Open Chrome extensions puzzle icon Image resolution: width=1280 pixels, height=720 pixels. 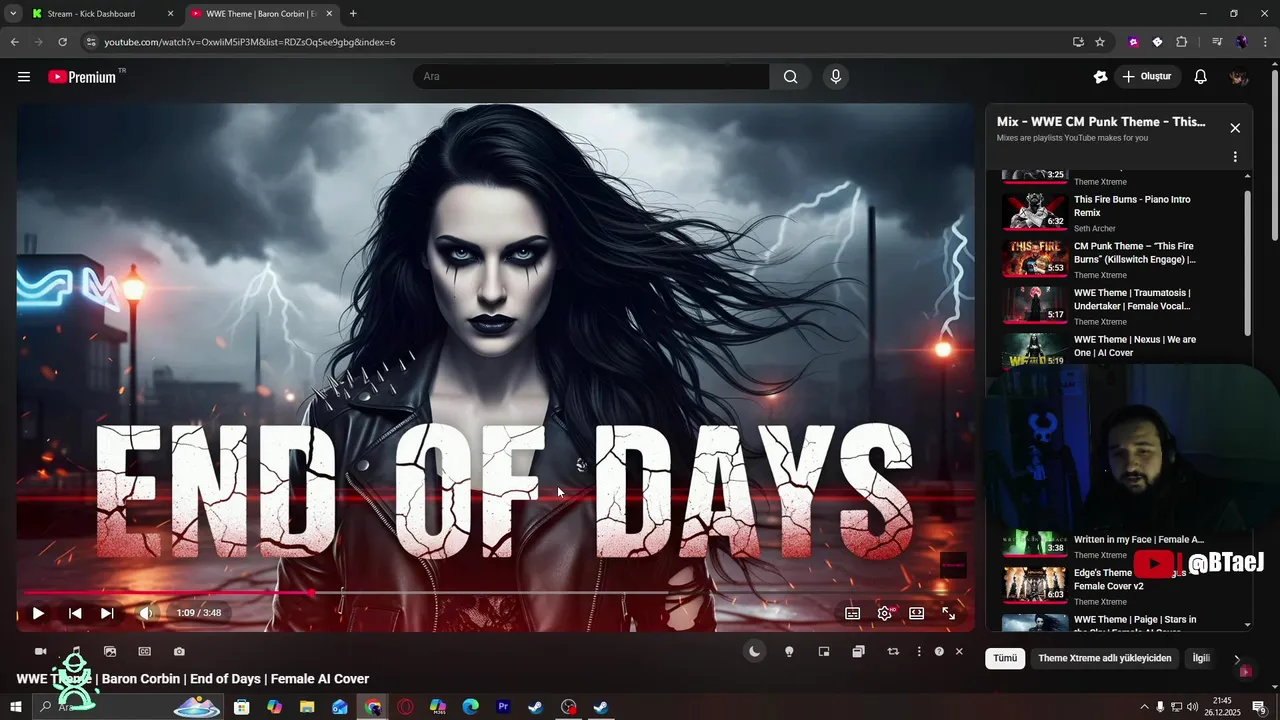(x=1182, y=42)
